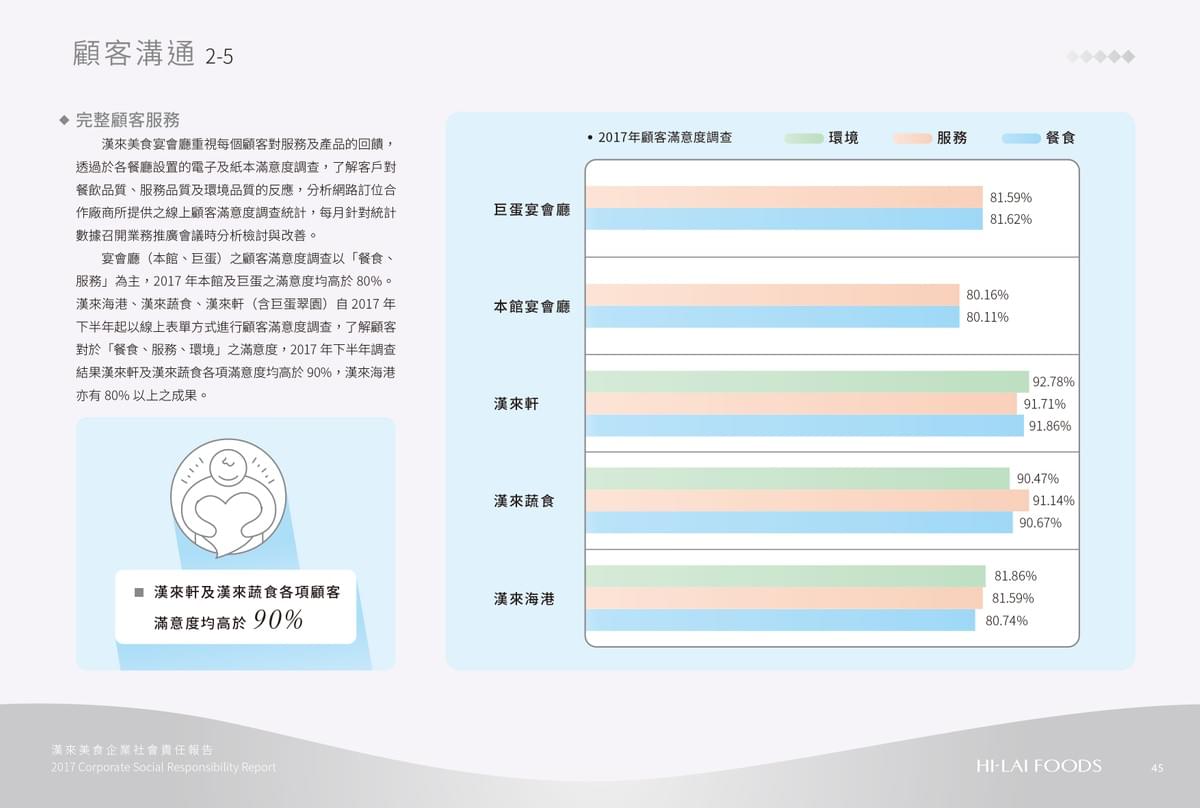Click the 巨蛋宴會廳 blue 餐食 bar
The height and width of the screenshot is (808, 1200).
click(x=784, y=219)
